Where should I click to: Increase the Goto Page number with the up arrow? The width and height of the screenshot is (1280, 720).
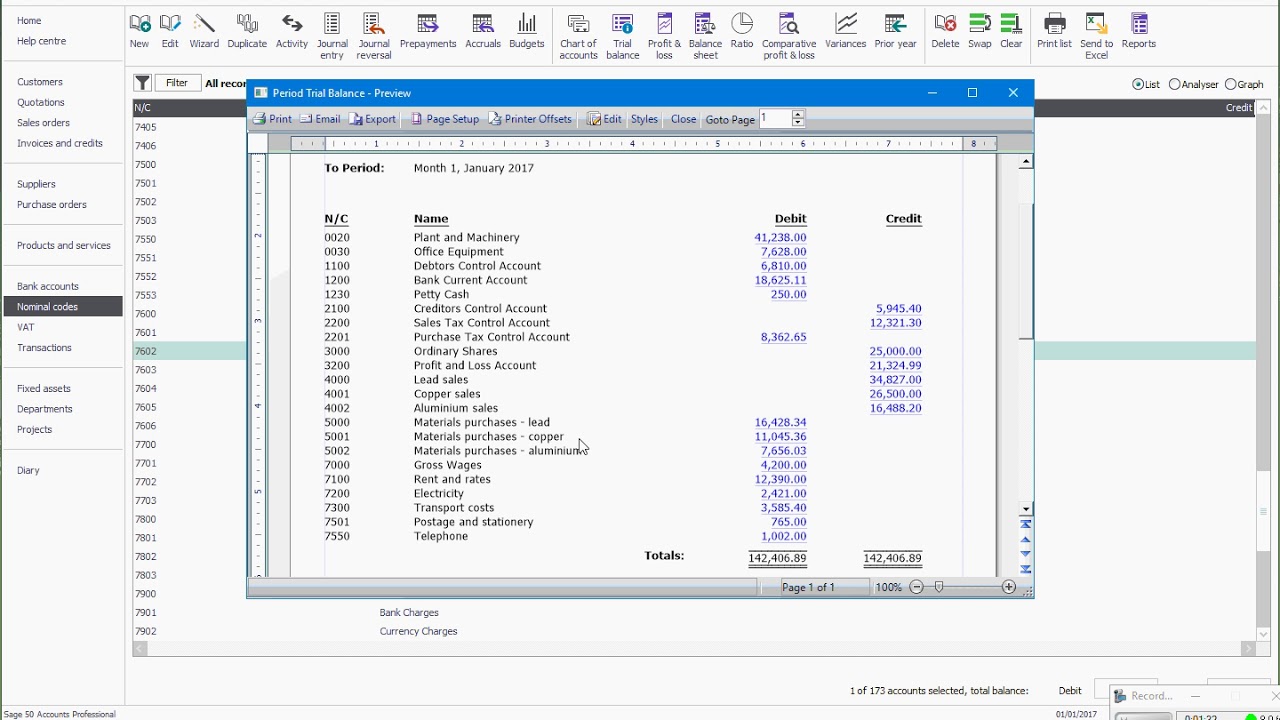tap(797, 115)
